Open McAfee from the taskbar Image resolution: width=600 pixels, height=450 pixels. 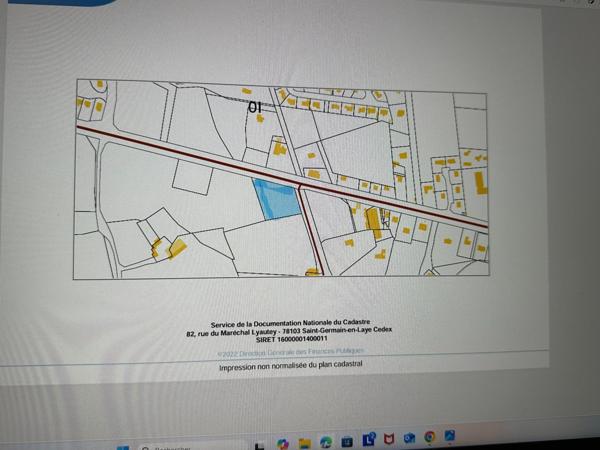coord(389,439)
